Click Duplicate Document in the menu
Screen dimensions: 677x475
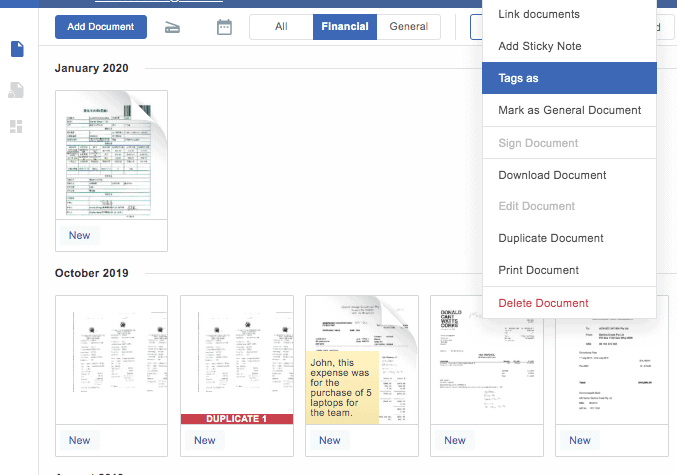pos(551,238)
